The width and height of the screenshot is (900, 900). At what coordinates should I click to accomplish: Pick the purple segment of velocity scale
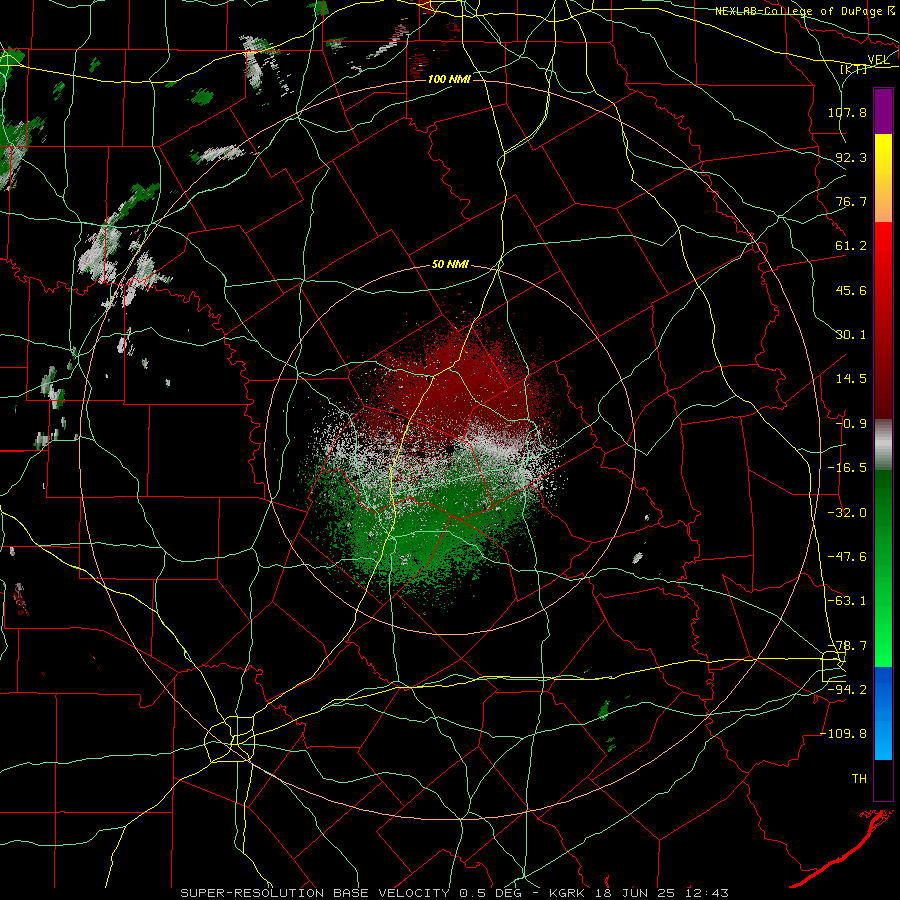pyautogui.click(x=883, y=111)
